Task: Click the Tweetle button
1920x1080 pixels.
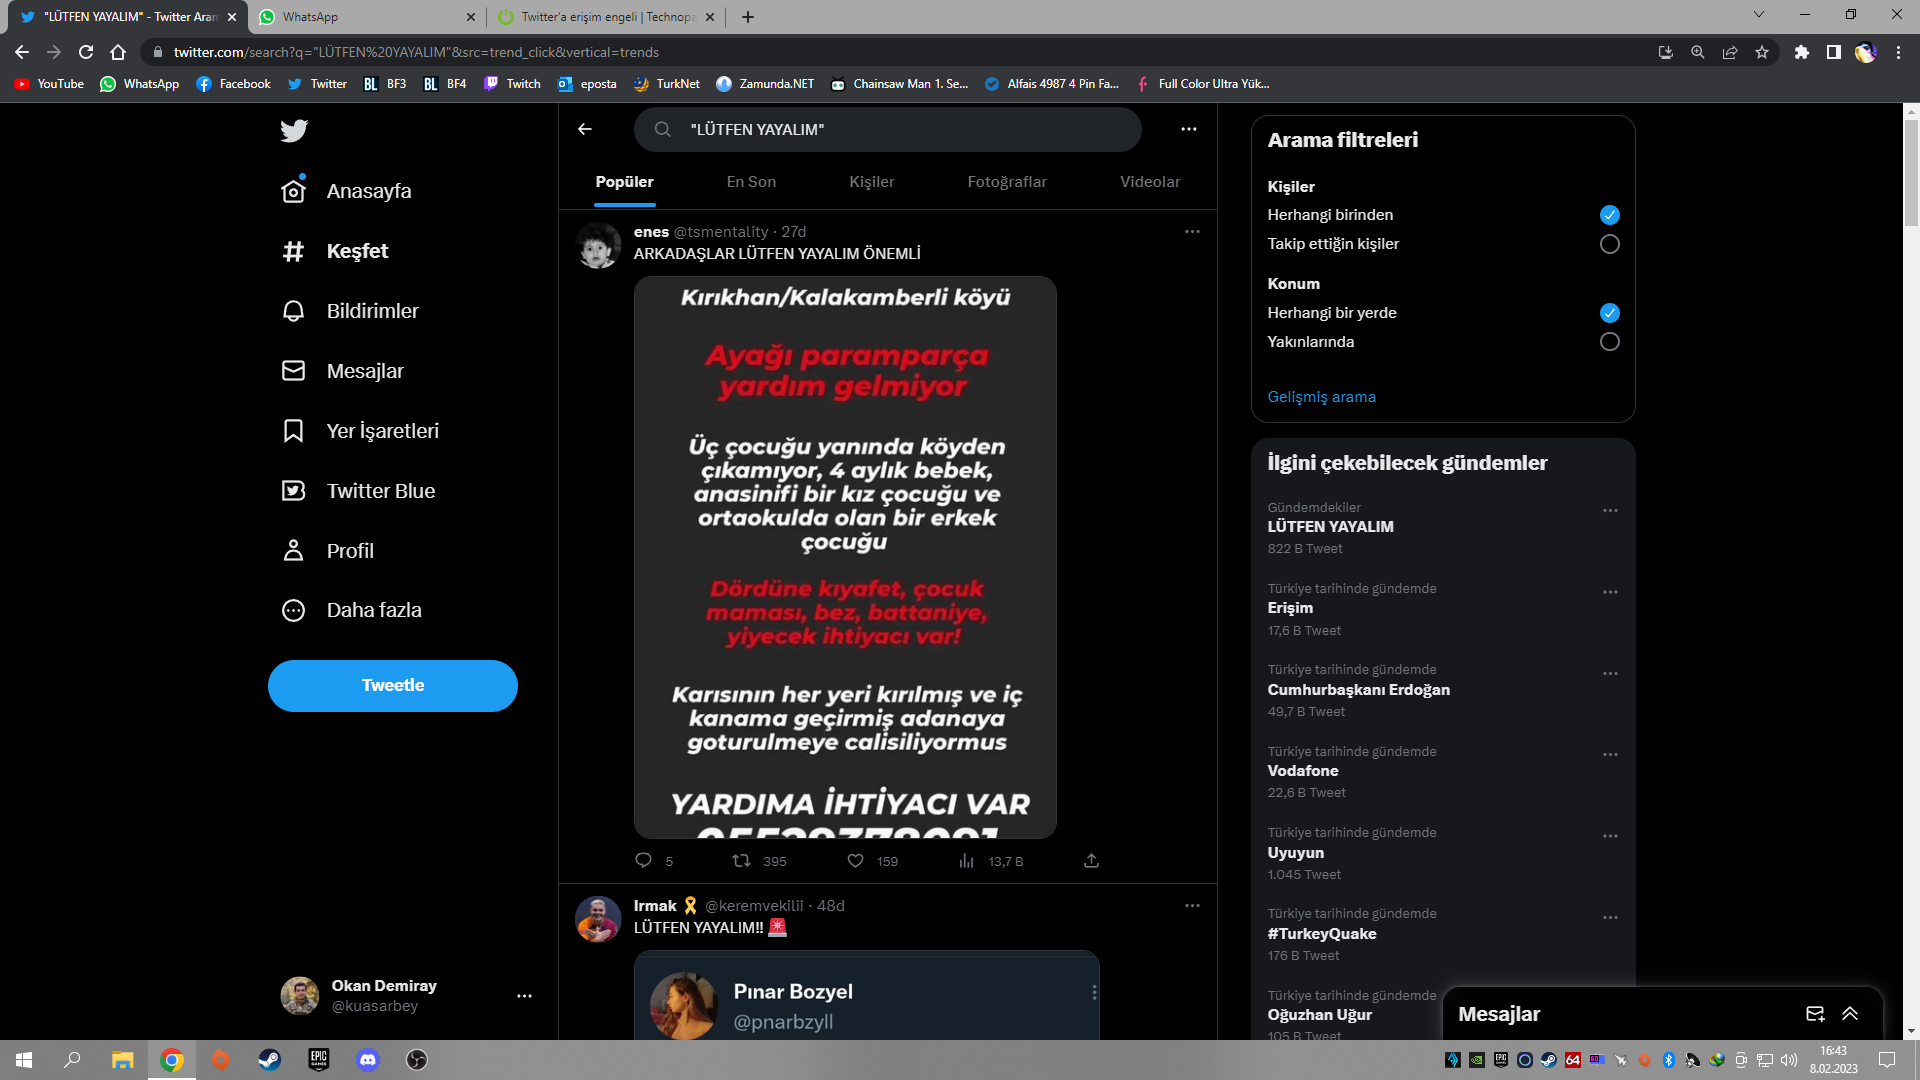Action: coord(393,686)
